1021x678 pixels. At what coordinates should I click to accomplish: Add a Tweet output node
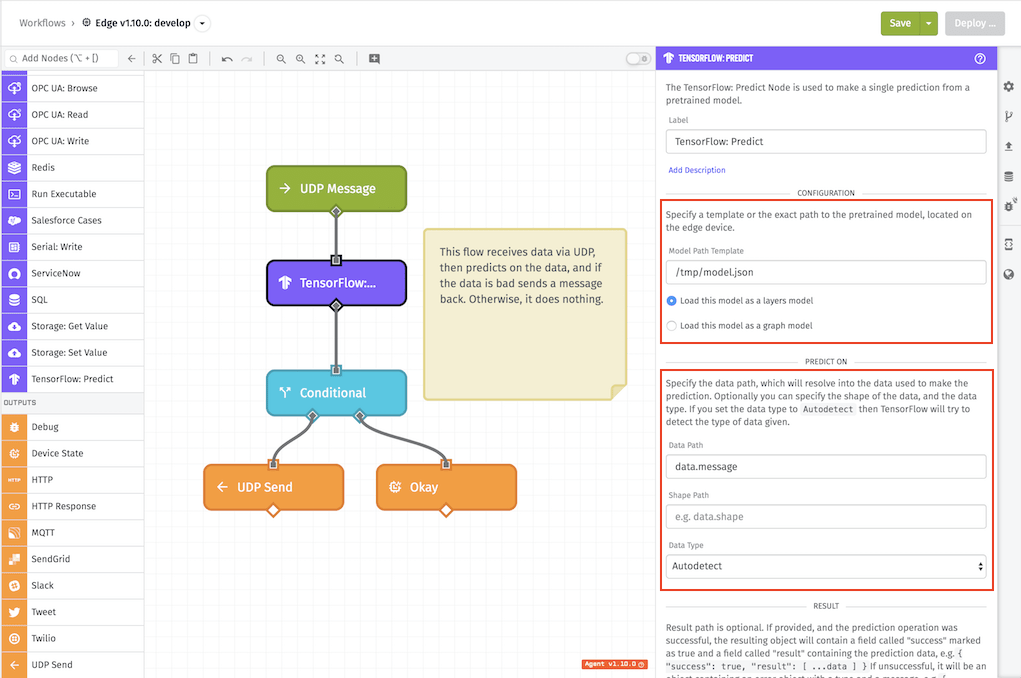[72, 612]
